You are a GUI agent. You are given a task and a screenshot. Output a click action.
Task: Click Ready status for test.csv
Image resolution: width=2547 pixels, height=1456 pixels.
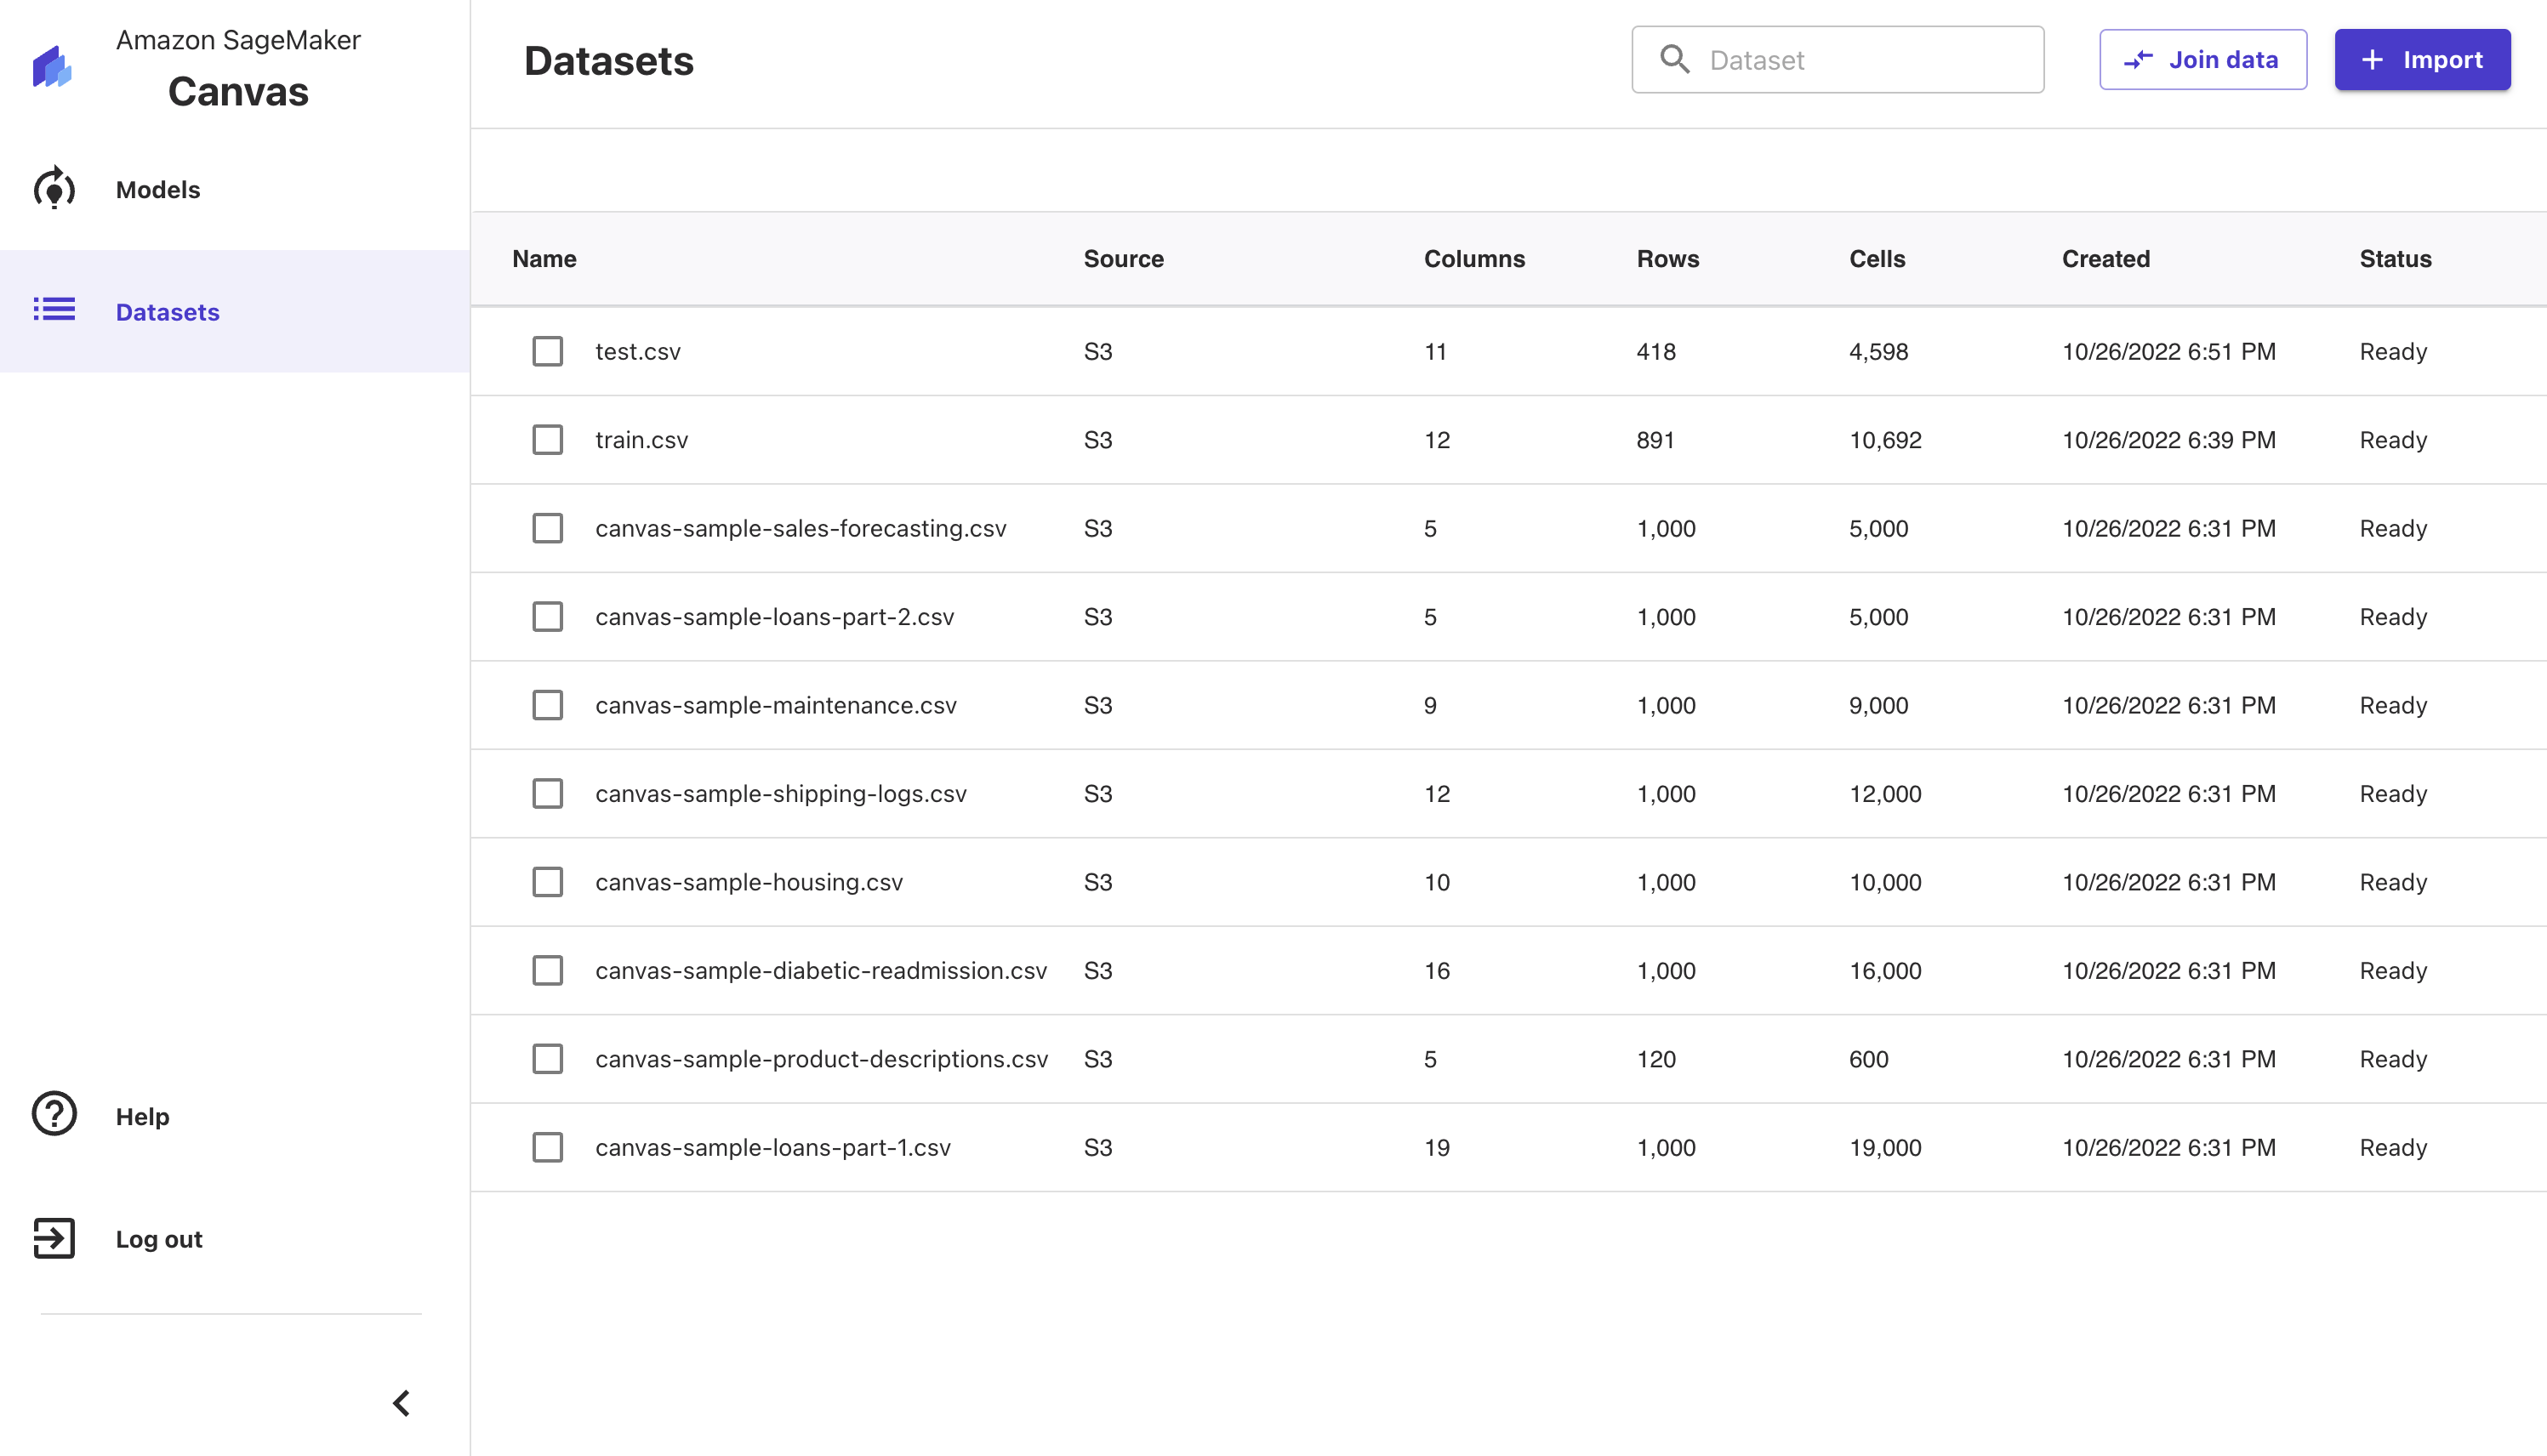(x=2393, y=352)
